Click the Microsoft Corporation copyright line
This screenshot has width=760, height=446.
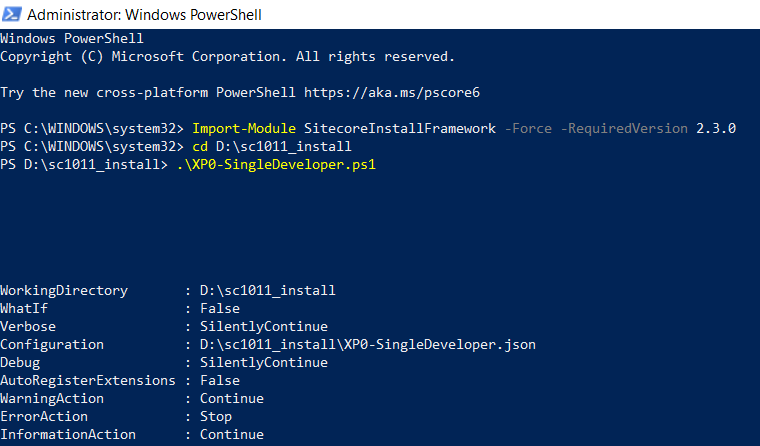[227, 56]
